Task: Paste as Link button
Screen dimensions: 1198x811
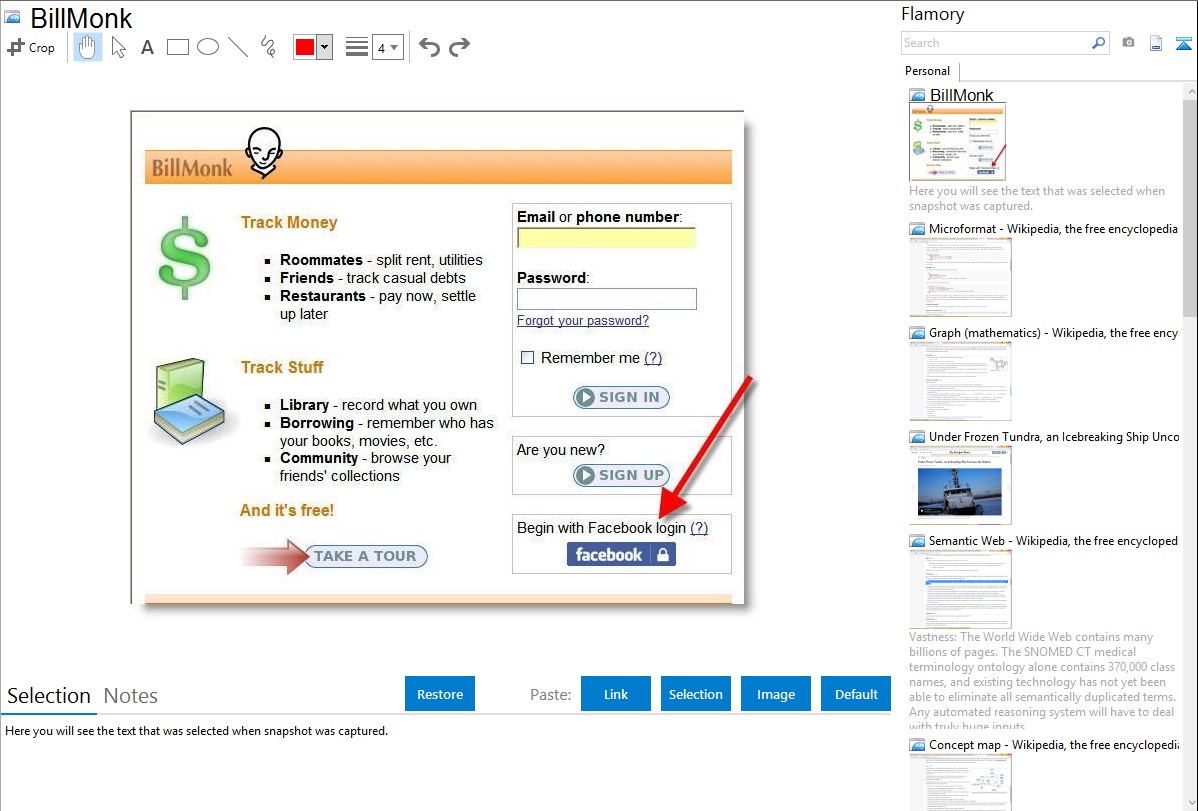Action: pyautogui.click(x=616, y=694)
